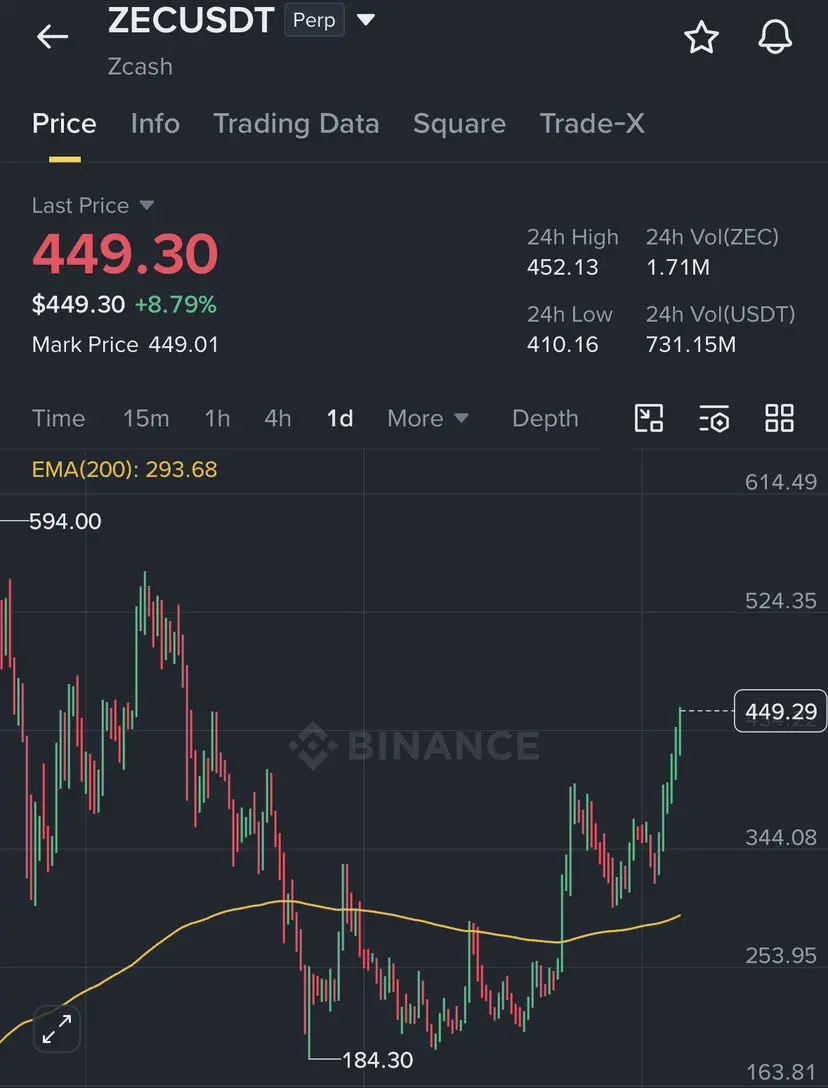The width and height of the screenshot is (828, 1088).
Task: Click the 184.30 low marker label
Action: pyautogui.click(x=378, y=1060)
